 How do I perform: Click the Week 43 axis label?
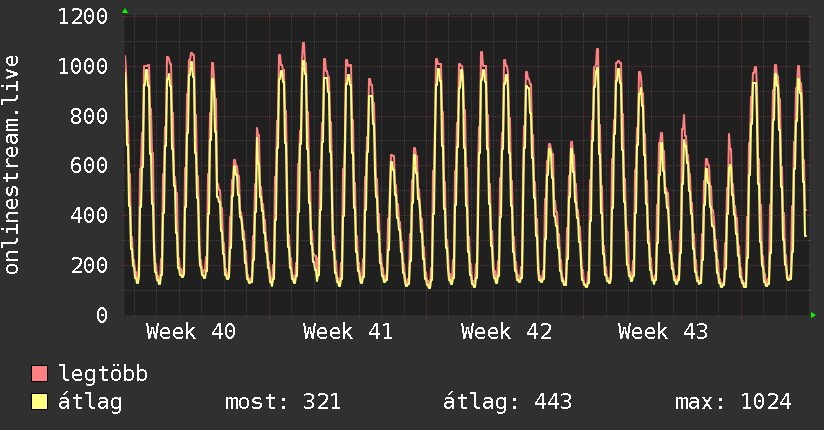pos(663,331)
